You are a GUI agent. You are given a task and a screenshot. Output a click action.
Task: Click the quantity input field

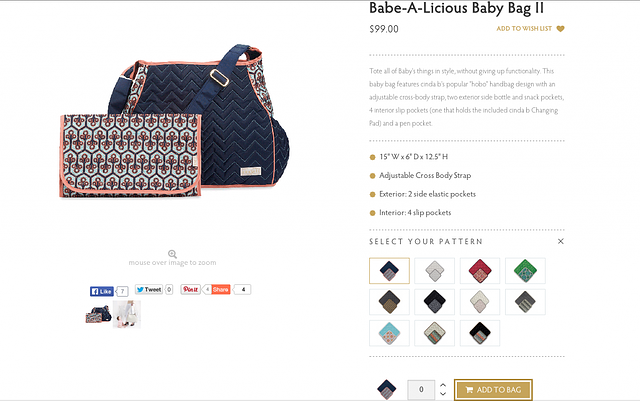[421, 389]
